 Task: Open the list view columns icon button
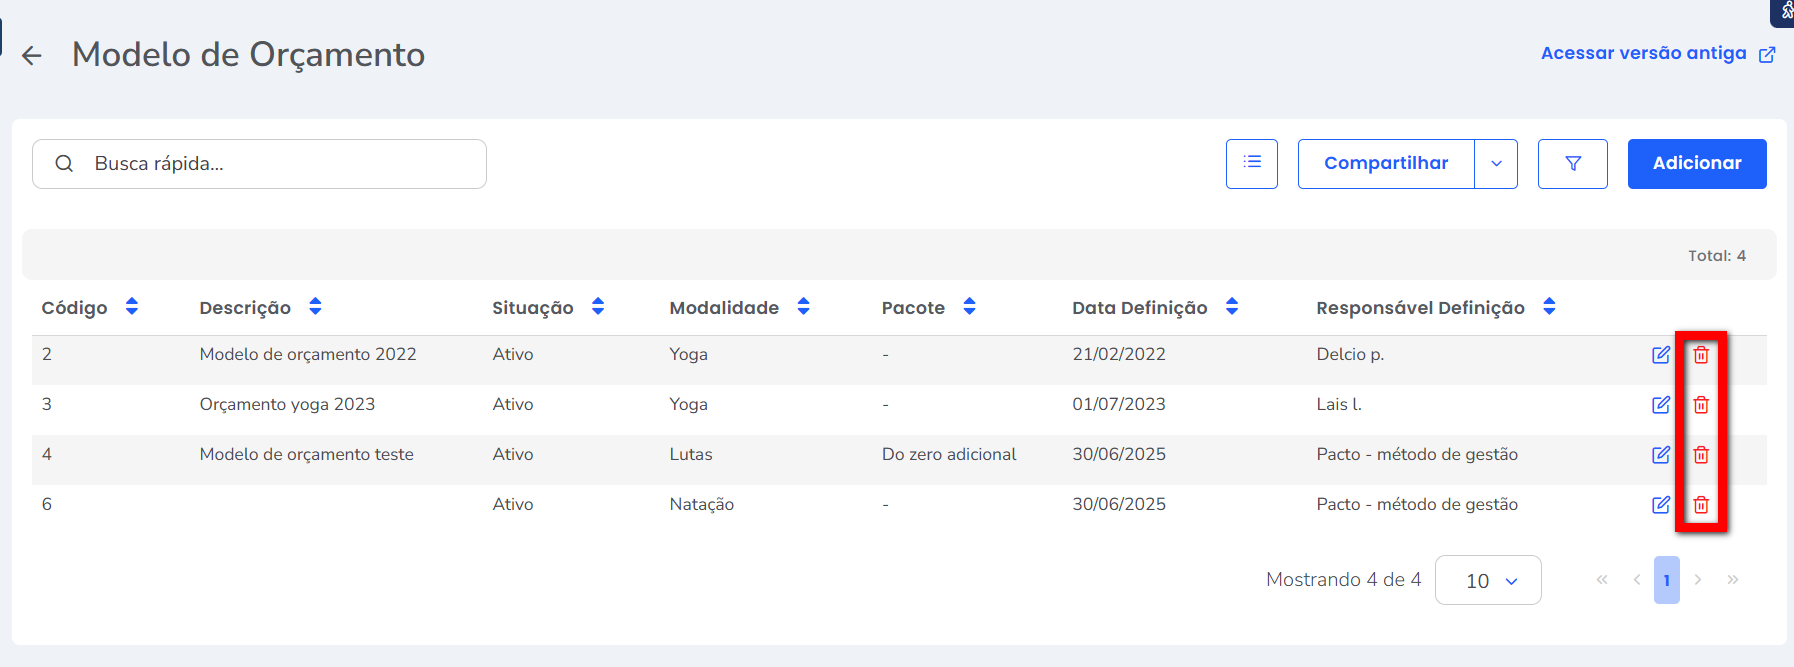[x=1251, y=164]
